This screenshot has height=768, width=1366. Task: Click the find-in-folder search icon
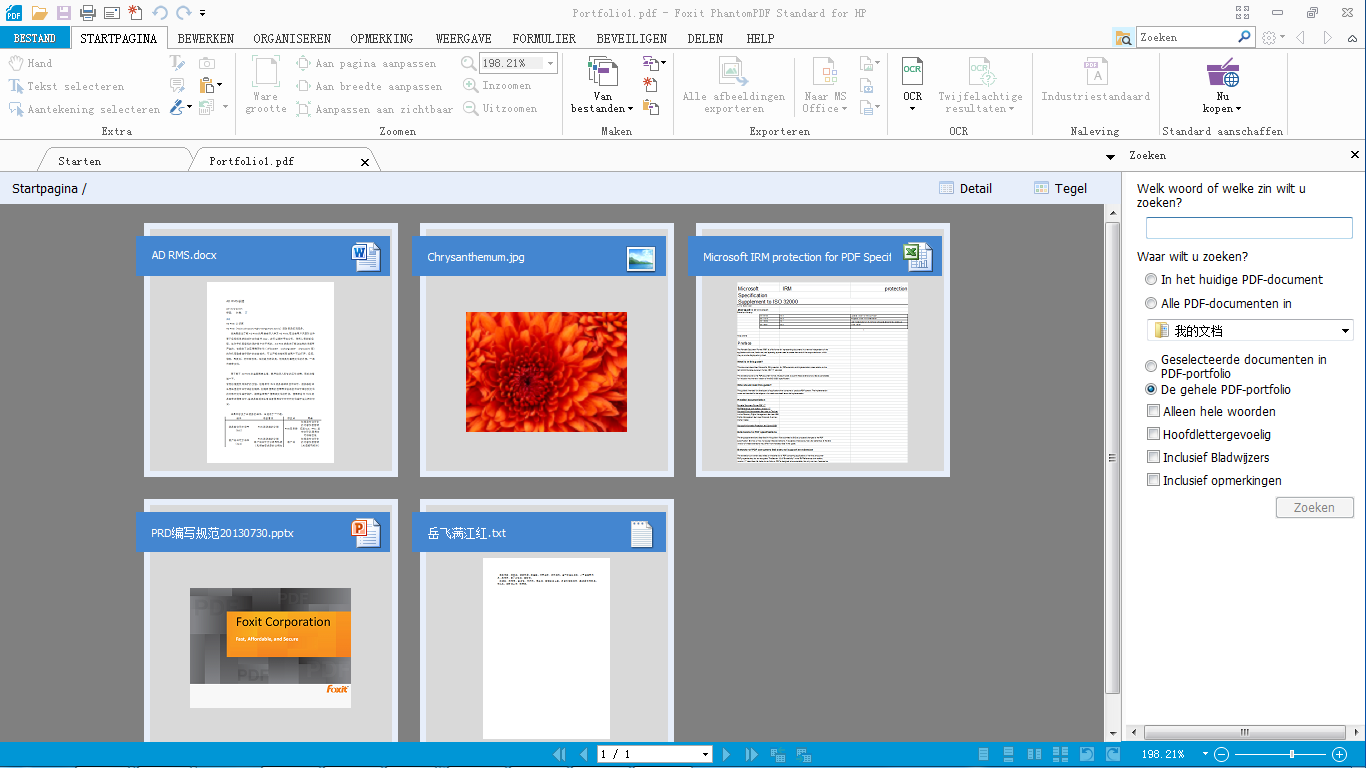[1124, 38]
